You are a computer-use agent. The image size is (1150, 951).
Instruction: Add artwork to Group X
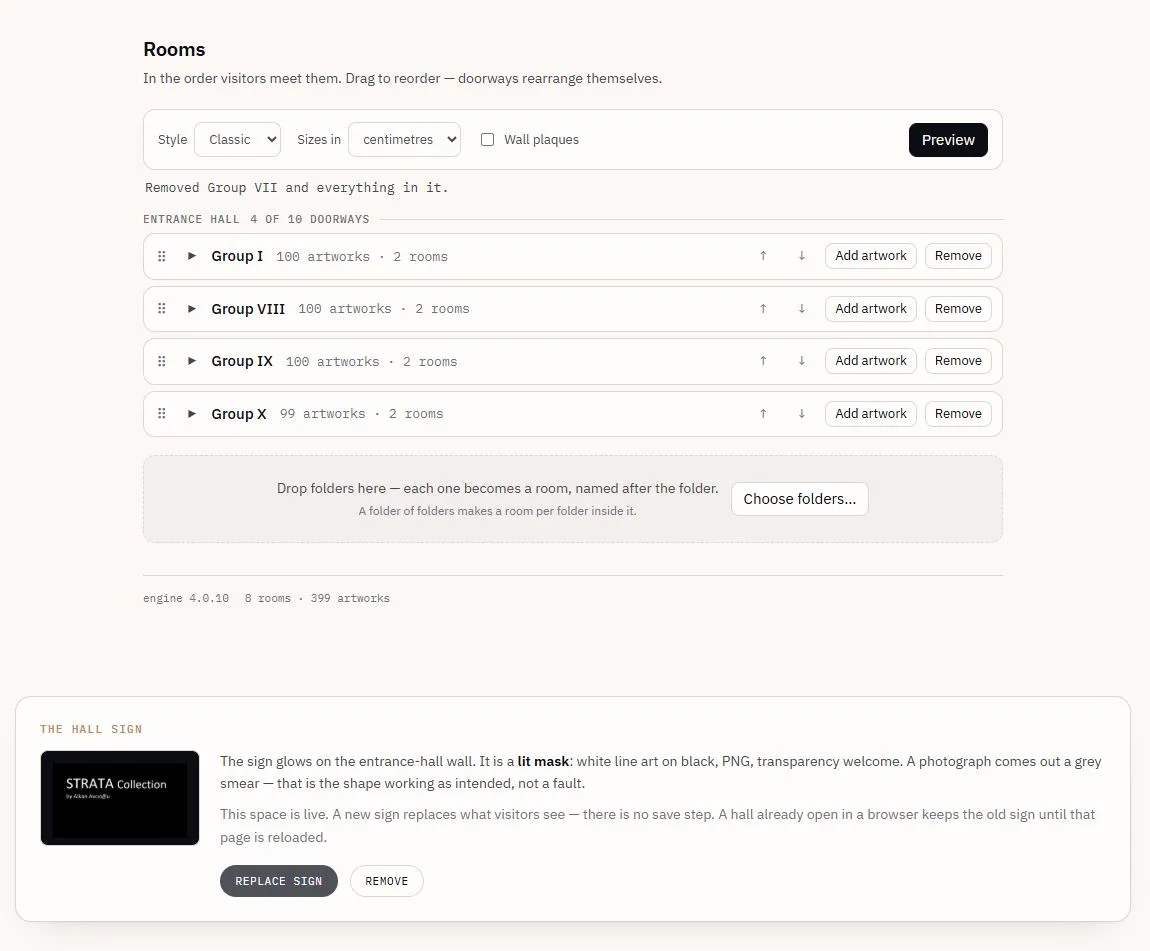[x=871, y=414]
